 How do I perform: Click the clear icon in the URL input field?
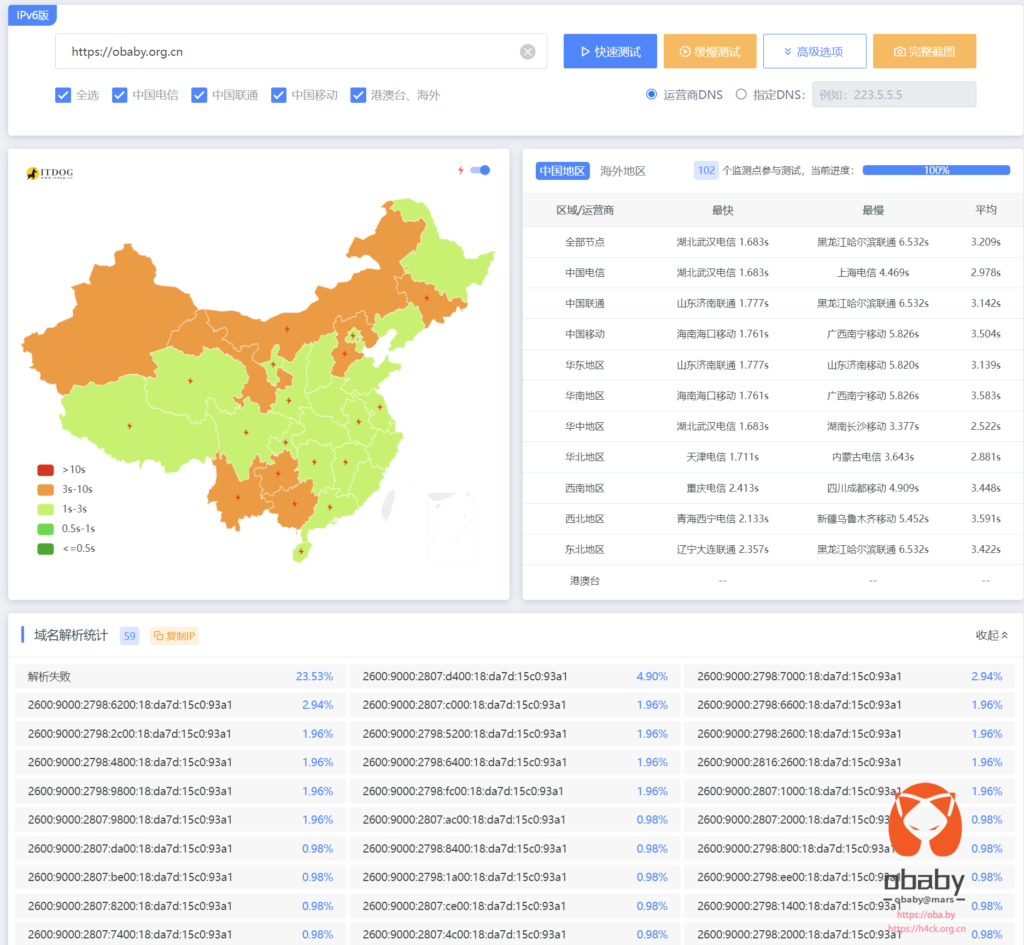click(528, 51)
